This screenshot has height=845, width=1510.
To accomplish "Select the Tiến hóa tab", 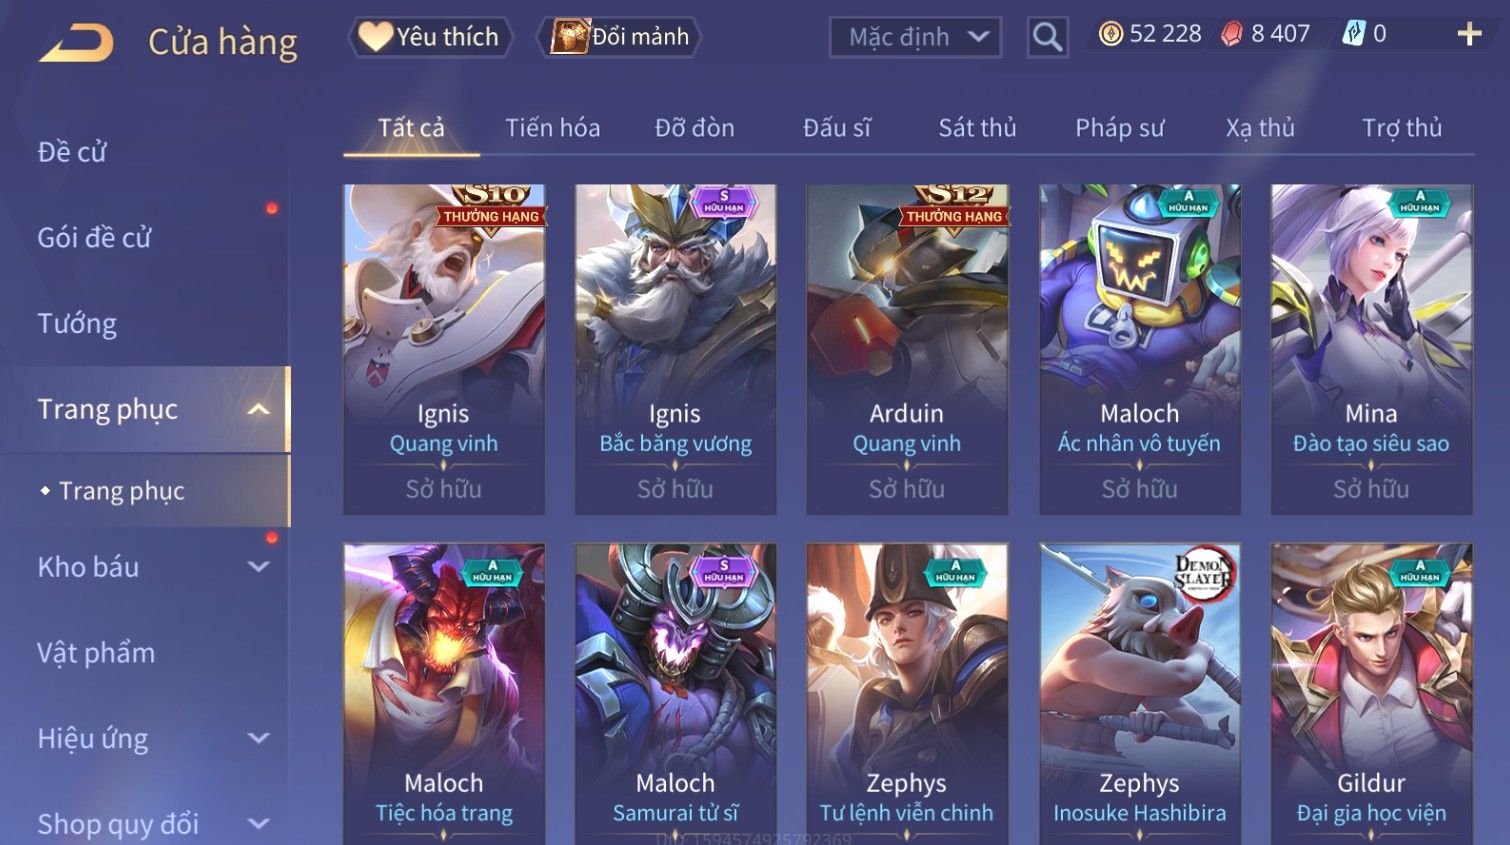I will click(552, 128).
